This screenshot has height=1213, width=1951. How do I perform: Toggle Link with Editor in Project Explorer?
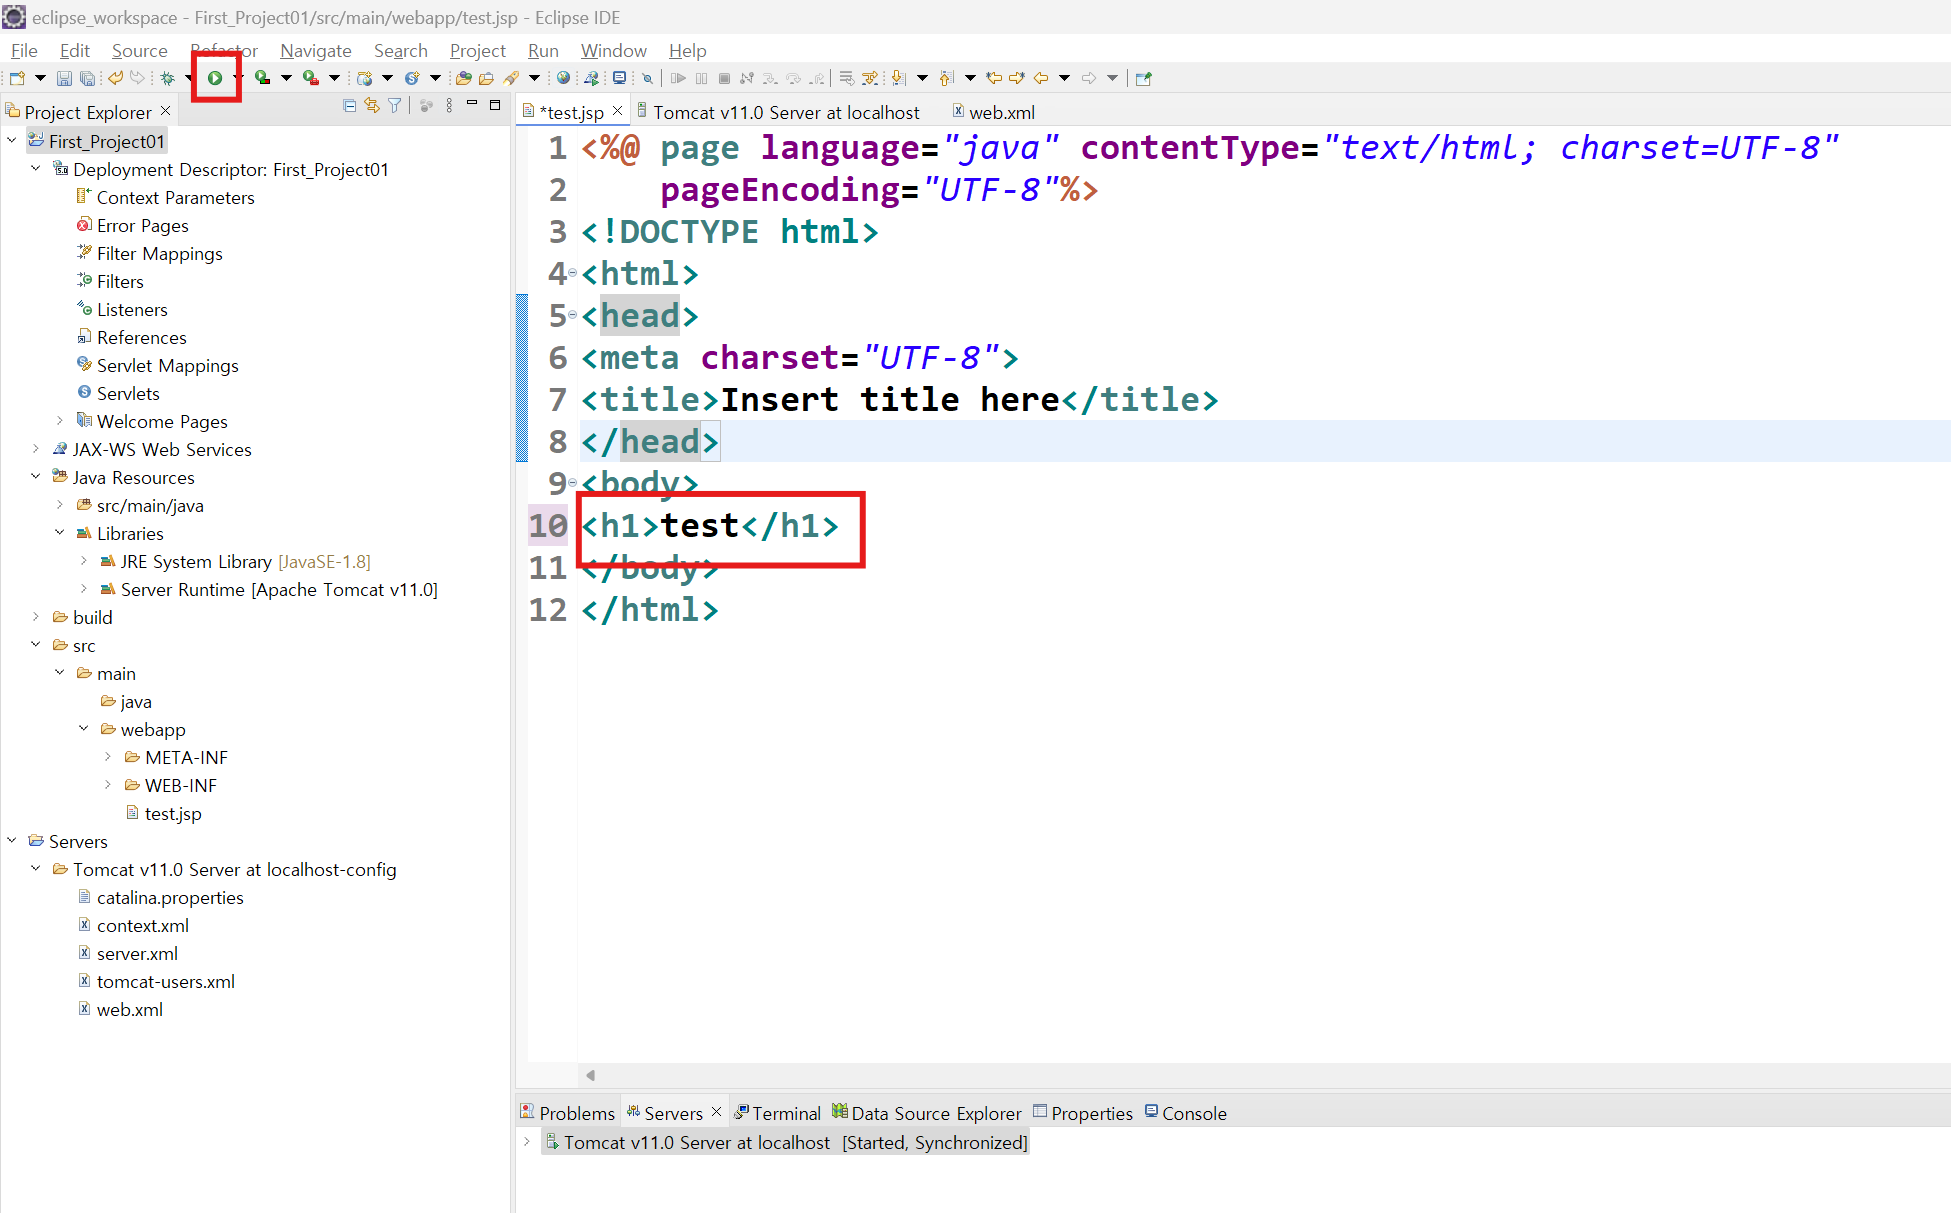click(x=372, y=106)
